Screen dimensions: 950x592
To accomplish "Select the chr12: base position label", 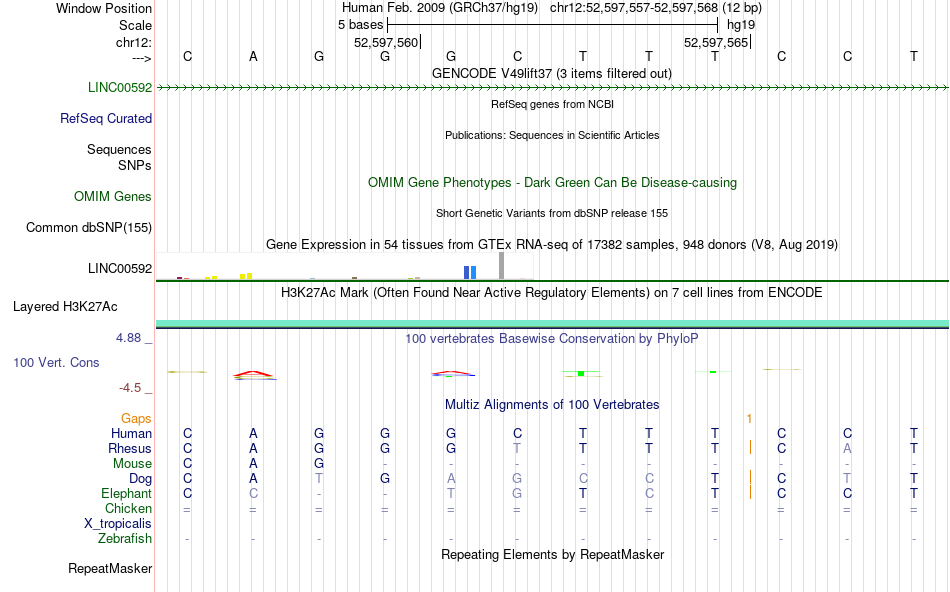I will tap(133, 42).
